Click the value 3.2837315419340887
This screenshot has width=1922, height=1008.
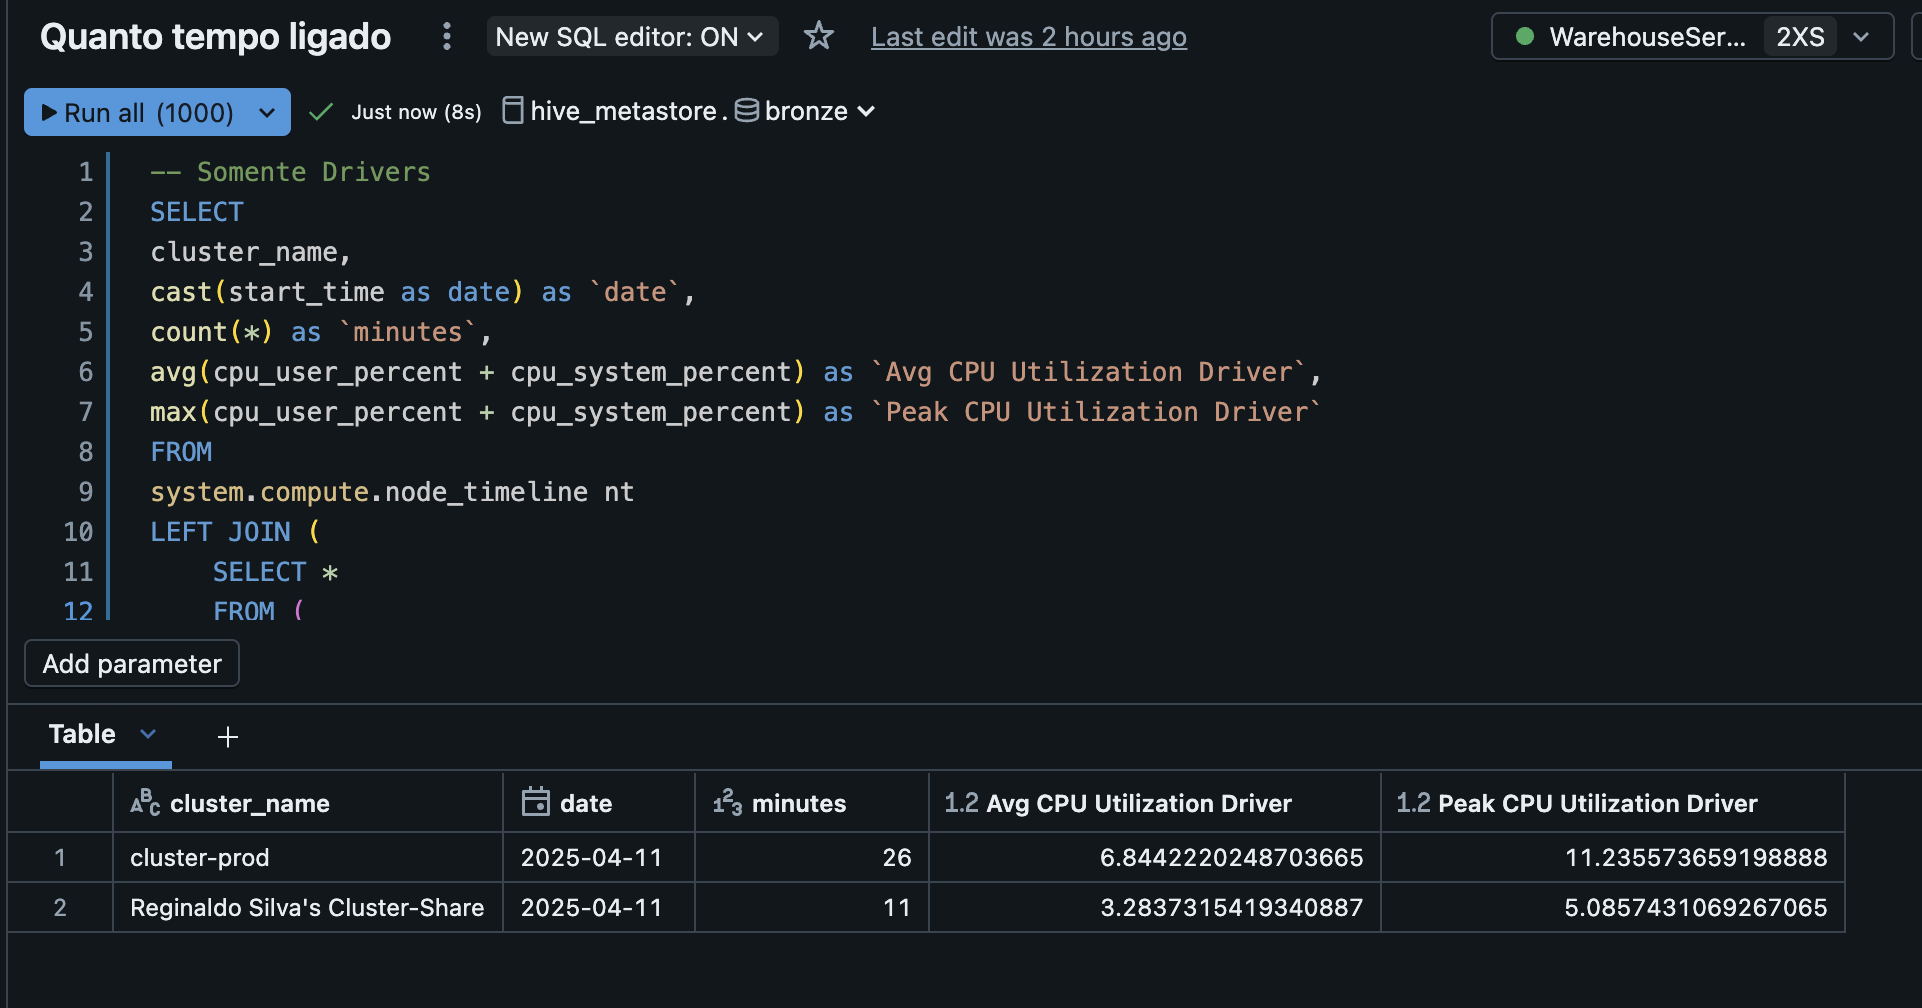[1231, 907]
